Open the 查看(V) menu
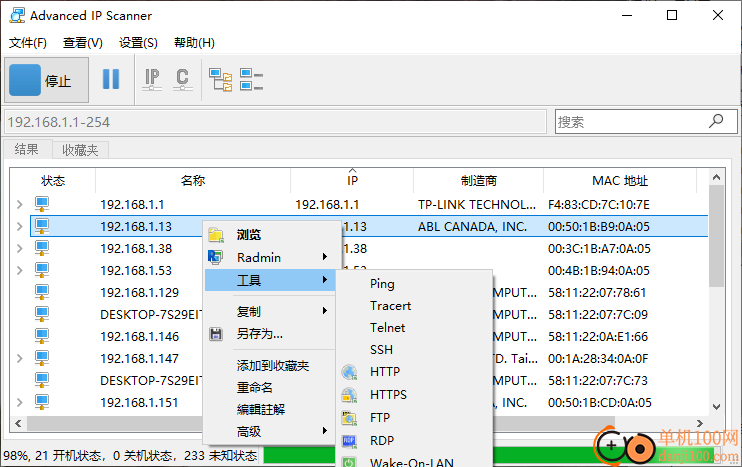 click(82, 43)
